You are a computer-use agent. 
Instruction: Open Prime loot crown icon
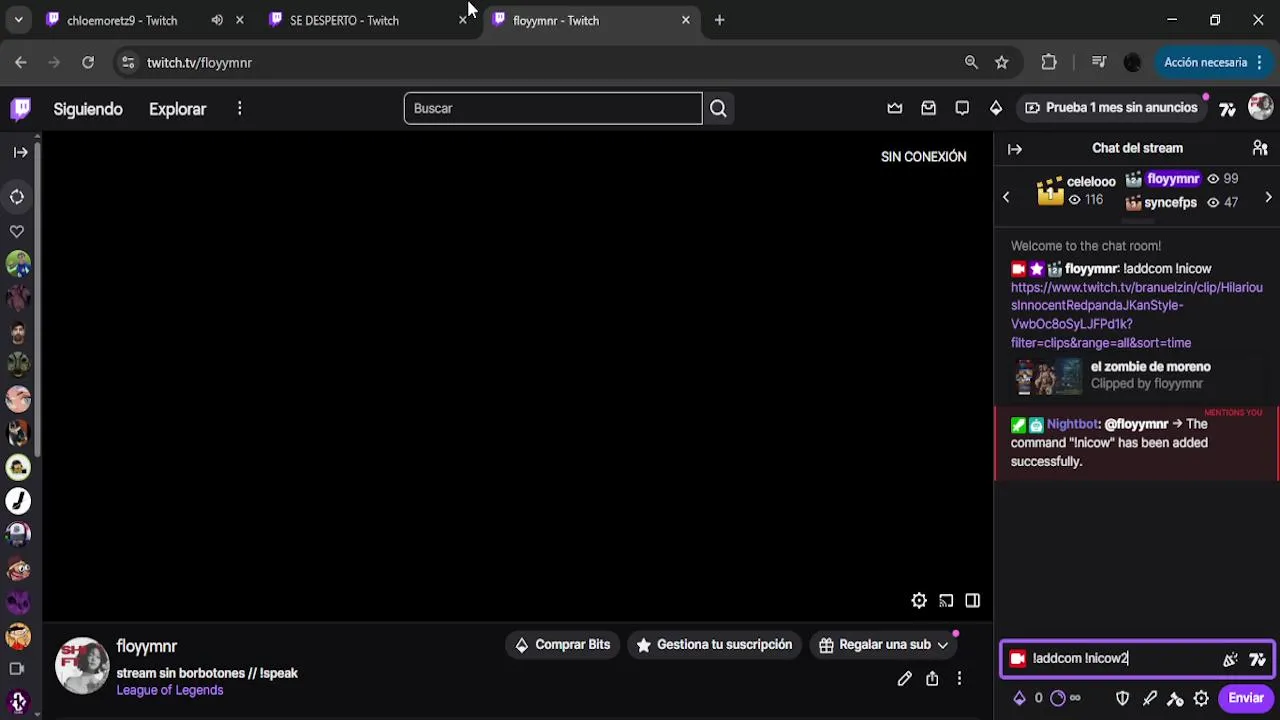click(x=895, y=108)
